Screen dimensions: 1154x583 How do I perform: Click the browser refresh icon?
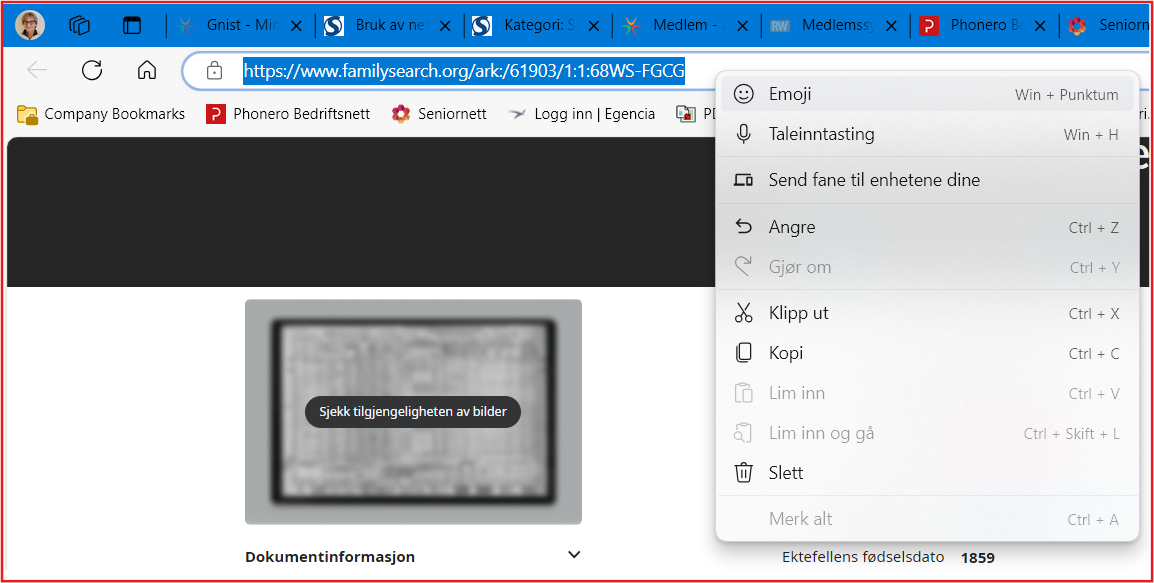point(92,70)
